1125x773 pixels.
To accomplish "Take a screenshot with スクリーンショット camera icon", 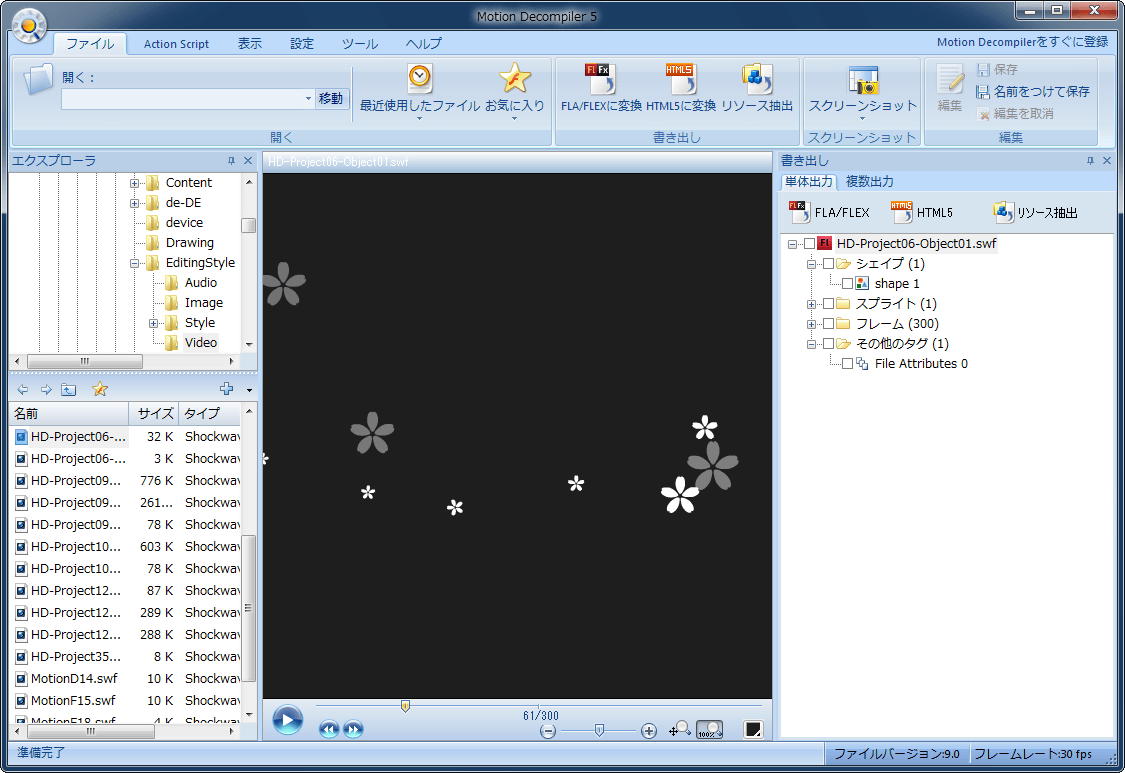I will (862, 80).
